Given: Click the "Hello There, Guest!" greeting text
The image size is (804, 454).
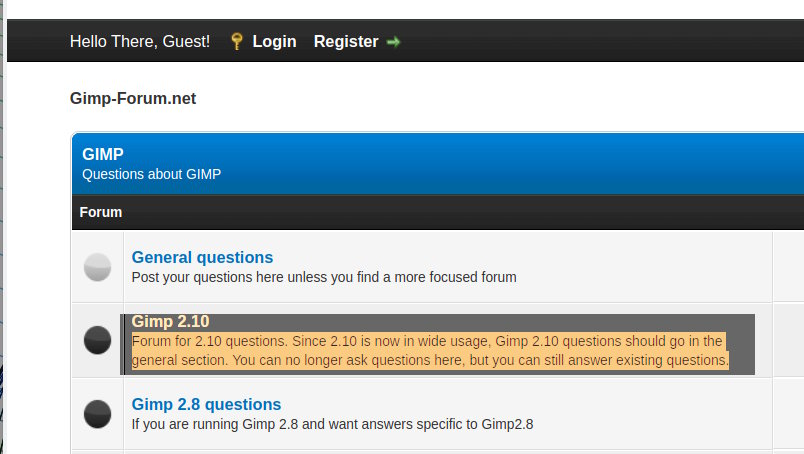Looking at the screenshot, I should [x=140, y=42].
